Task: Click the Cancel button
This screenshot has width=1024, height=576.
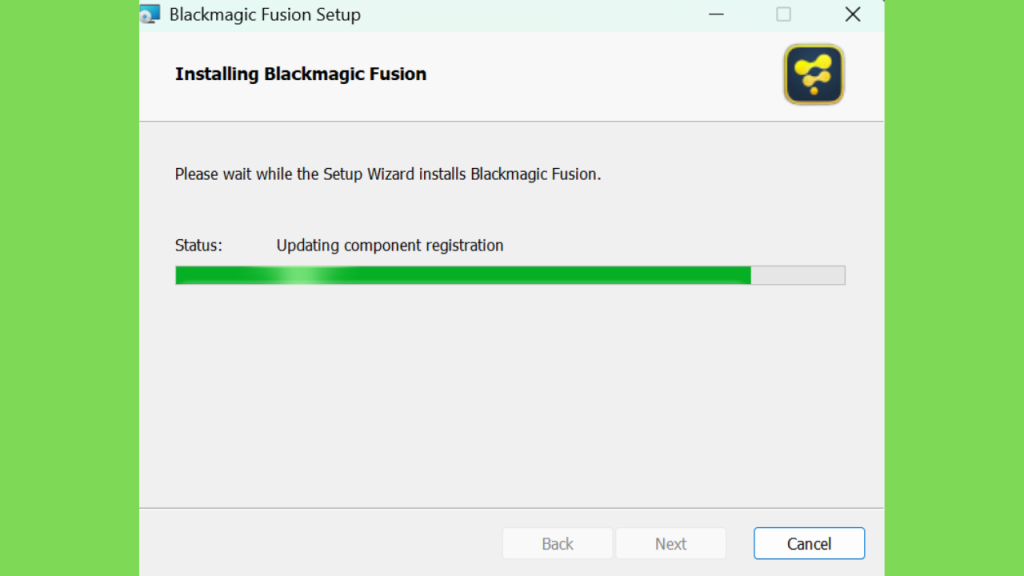Action: click(808, 543)
